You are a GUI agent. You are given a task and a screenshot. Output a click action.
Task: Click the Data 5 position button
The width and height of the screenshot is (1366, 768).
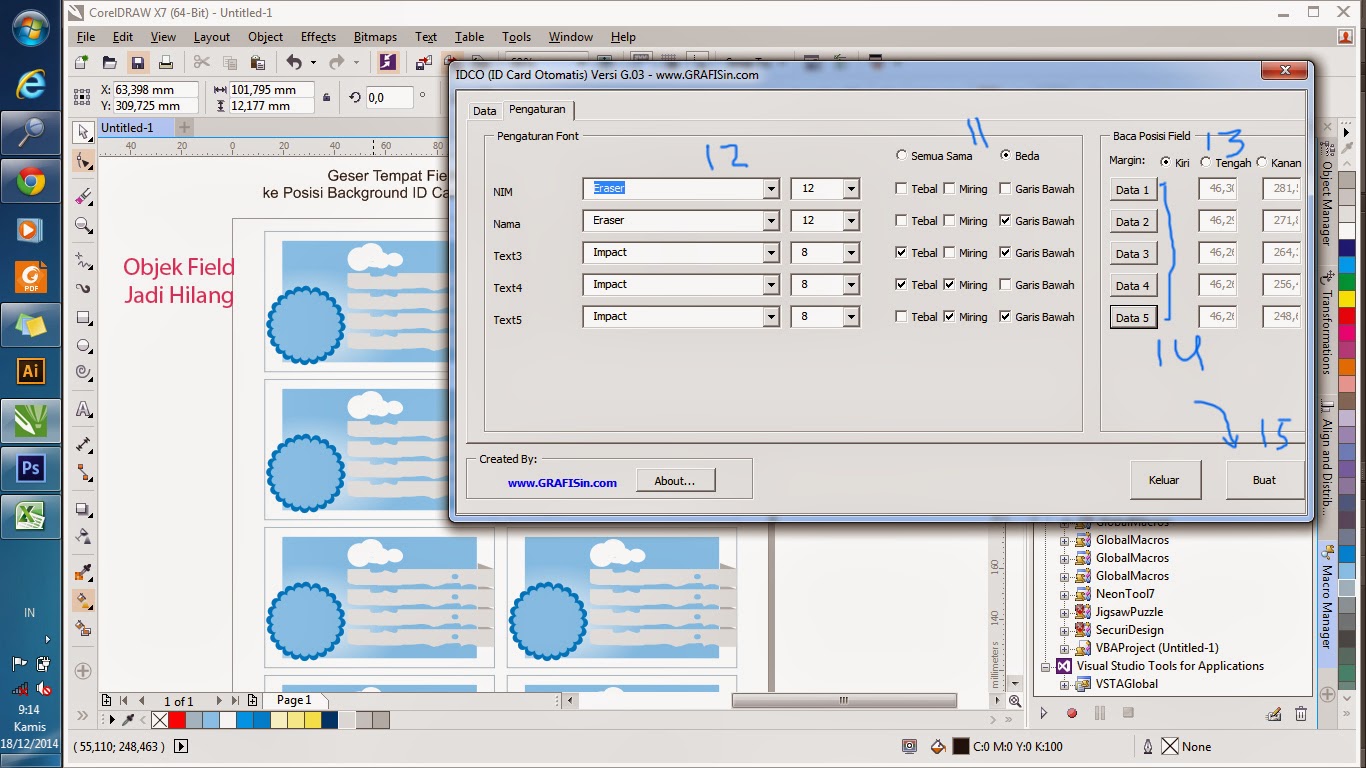tap(1132, 316)
